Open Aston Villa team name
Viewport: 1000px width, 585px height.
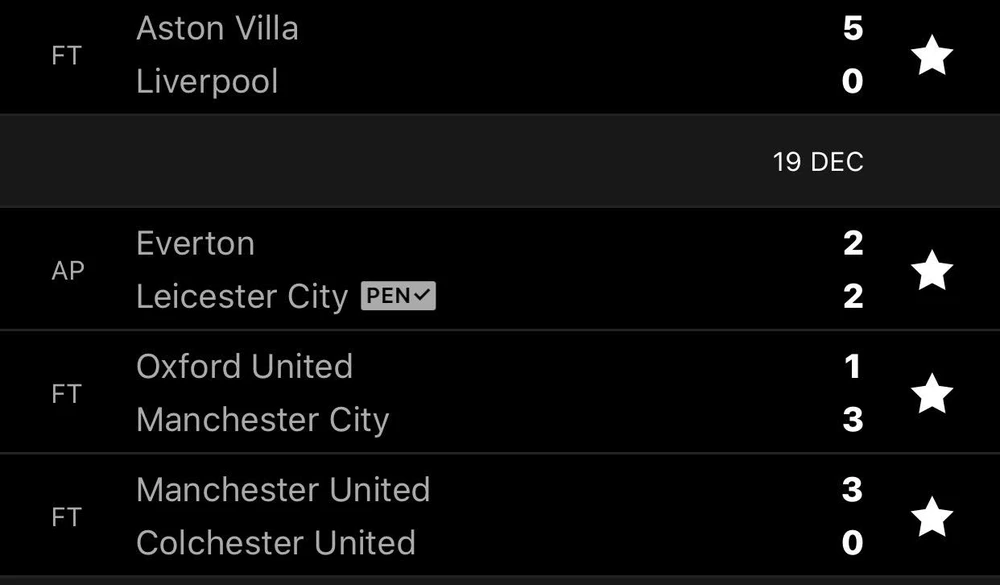coord(217,28)
